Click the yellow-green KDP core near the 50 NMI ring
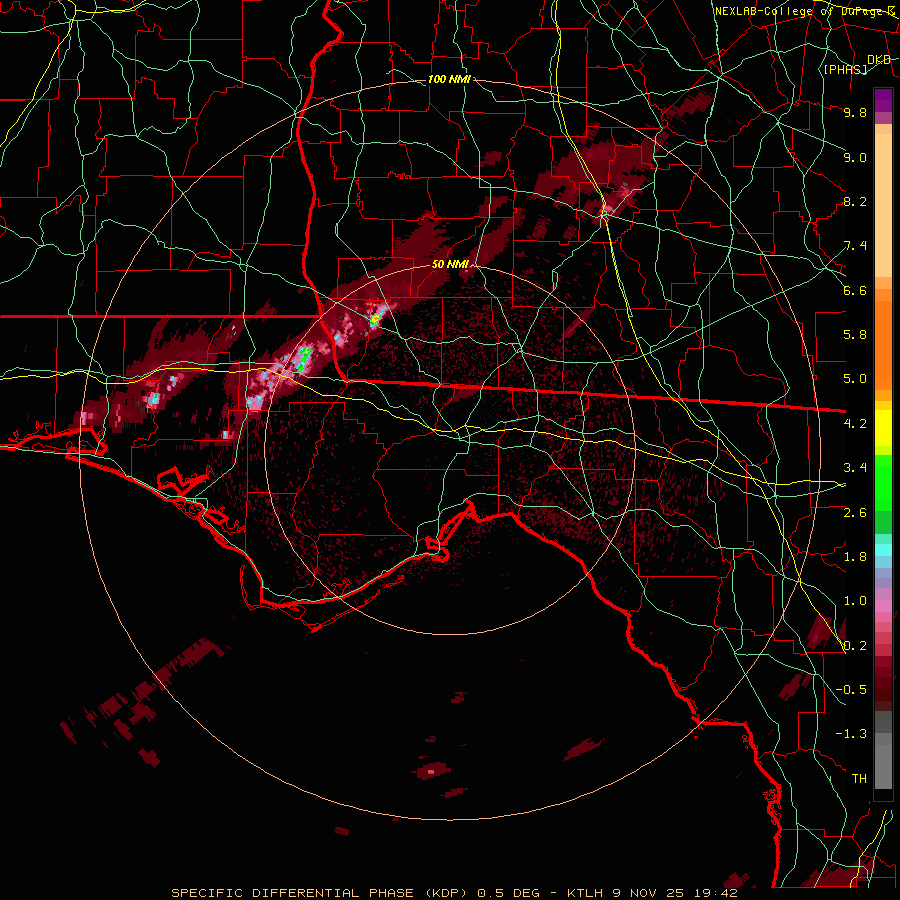The height and width of the screenshot is (900, 900). (x=375, y=317)
